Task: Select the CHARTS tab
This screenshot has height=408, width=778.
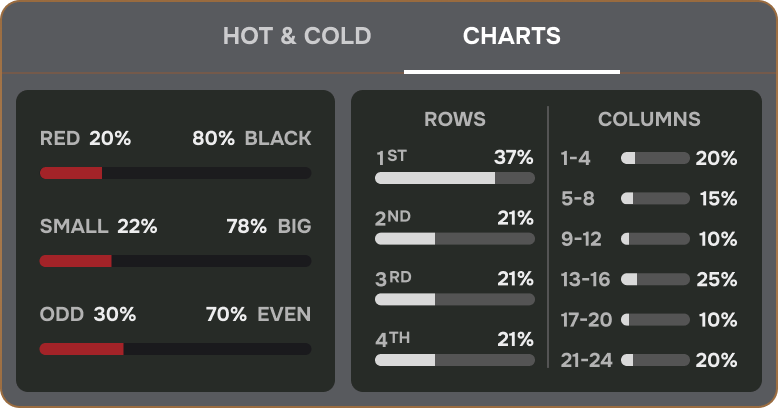Action: pyautogui.click(x=512, y=36)
